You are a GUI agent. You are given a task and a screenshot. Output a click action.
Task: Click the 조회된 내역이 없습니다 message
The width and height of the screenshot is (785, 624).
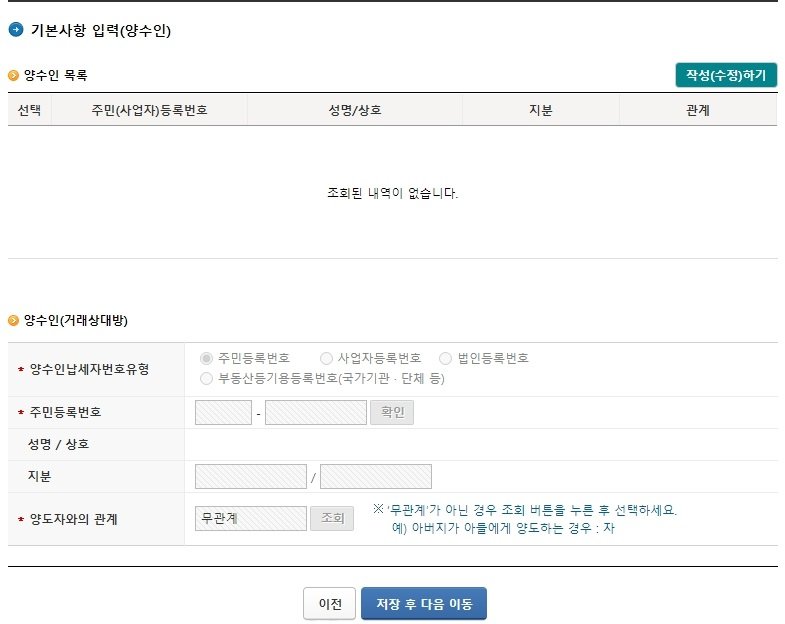(x=392, y=193)
